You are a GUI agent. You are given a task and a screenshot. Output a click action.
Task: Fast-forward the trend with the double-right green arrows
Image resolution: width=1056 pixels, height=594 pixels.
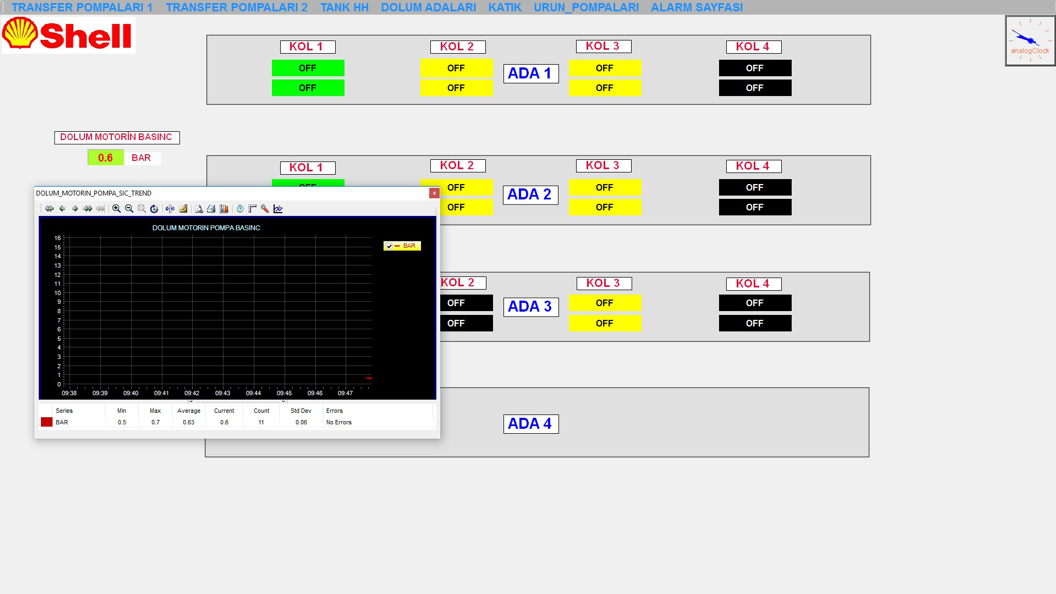tap(88, 209)
